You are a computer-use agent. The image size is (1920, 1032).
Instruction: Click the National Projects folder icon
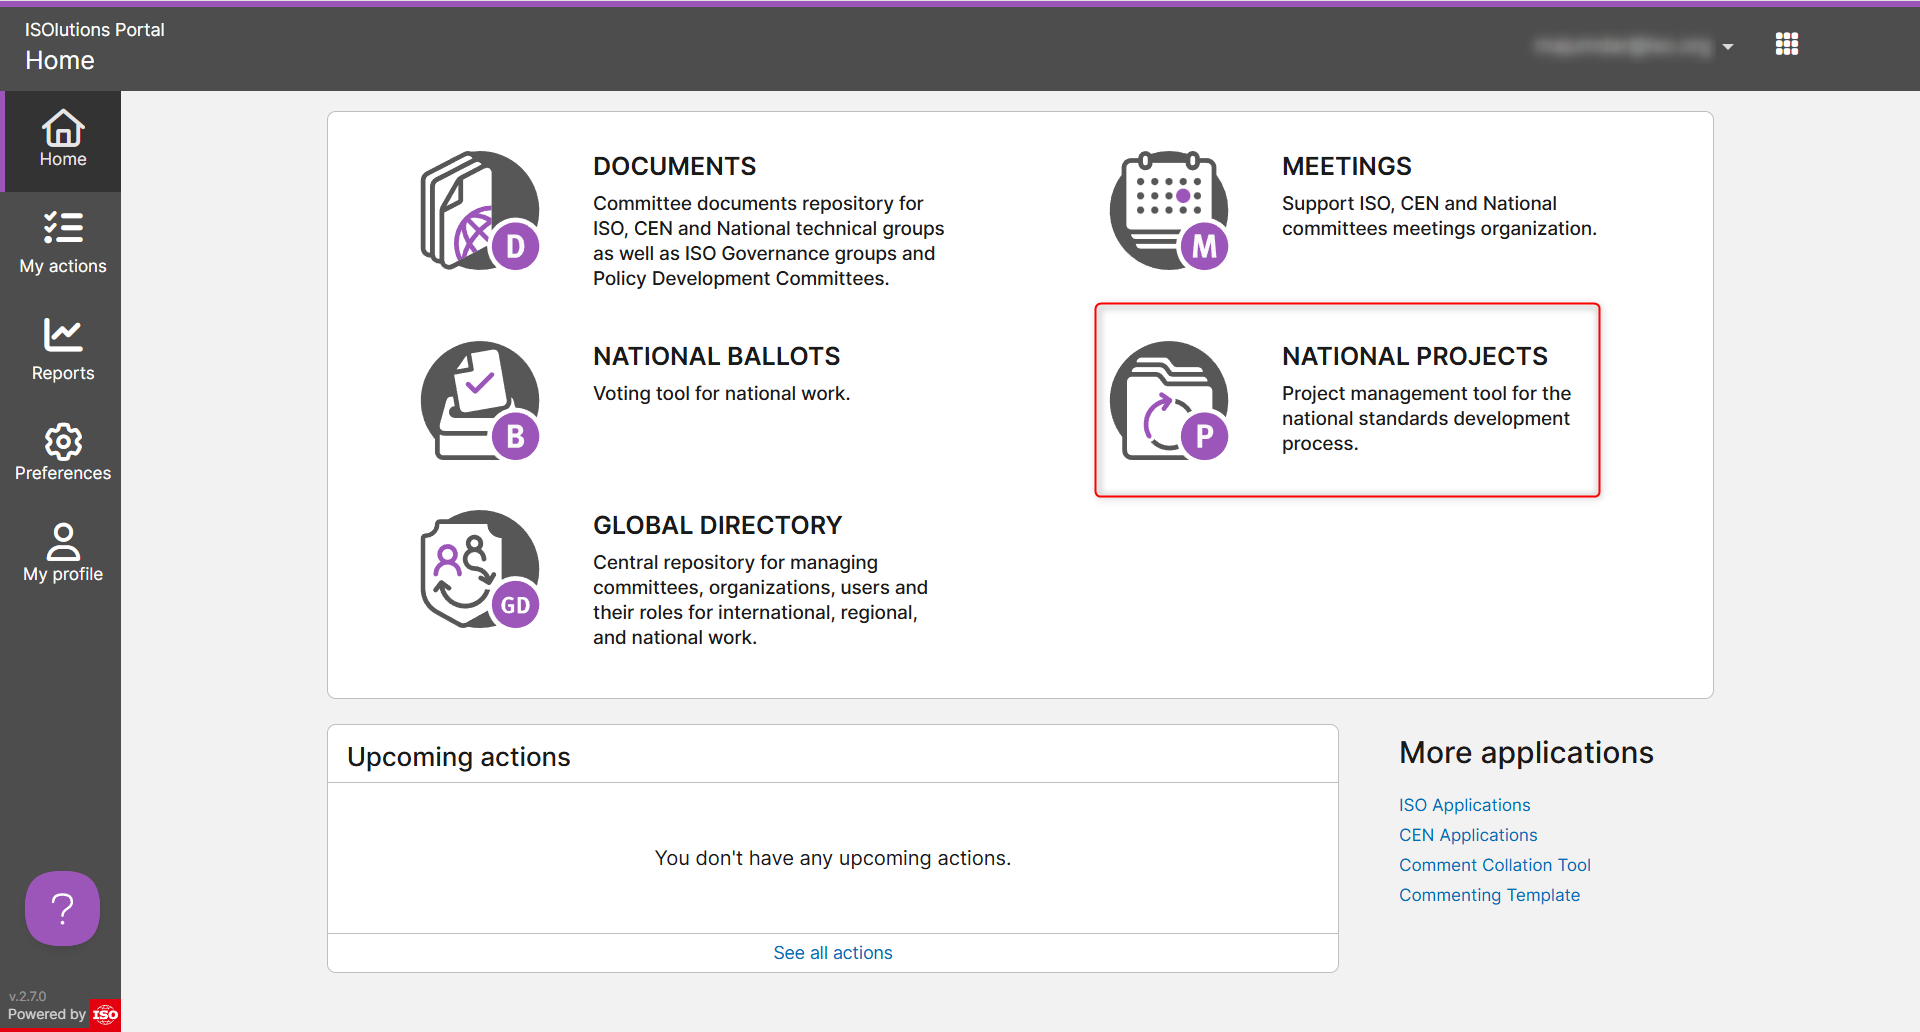1169,400
